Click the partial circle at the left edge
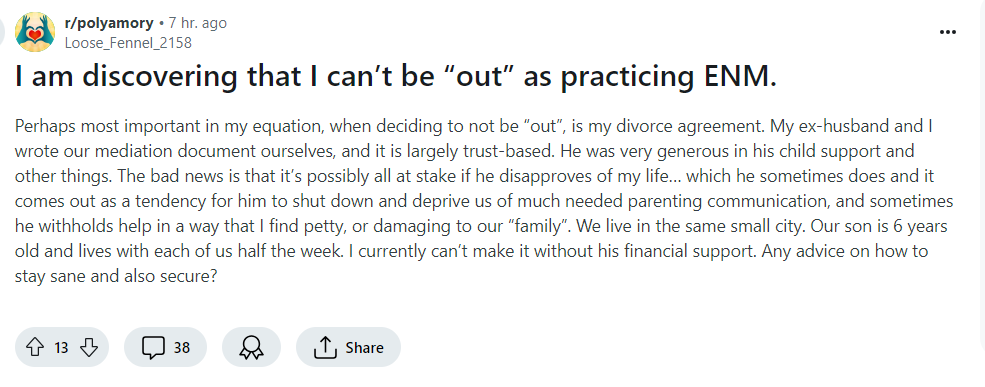 pyautogui.click(x=2, y=32)
